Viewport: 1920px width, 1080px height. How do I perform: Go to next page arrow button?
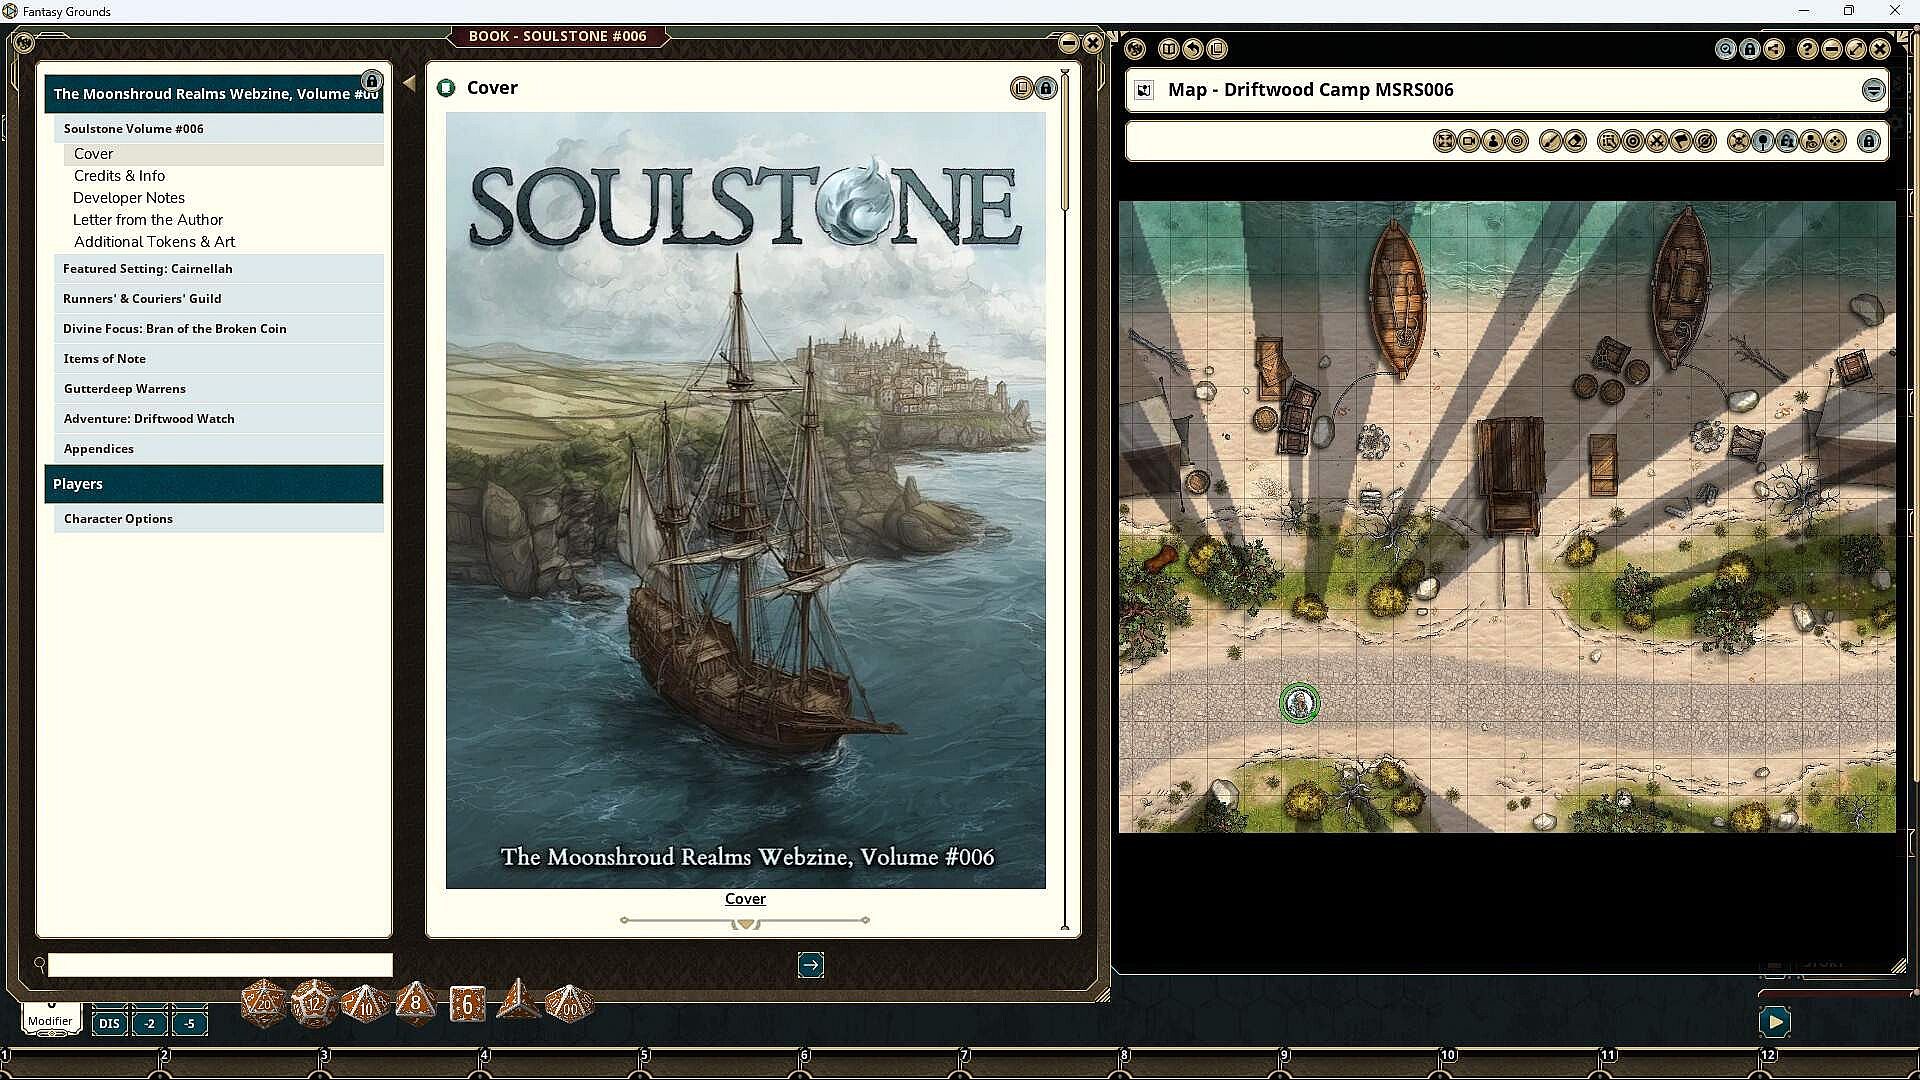coord(811,965)
